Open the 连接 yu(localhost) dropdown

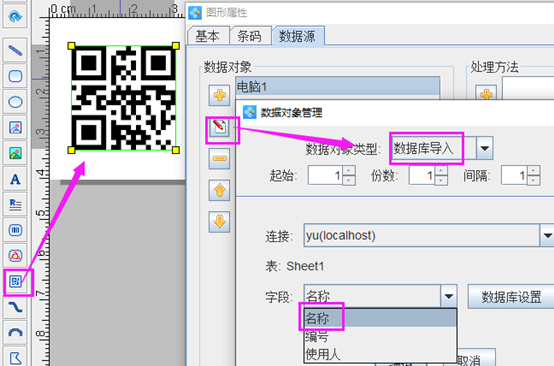(547, 235)
